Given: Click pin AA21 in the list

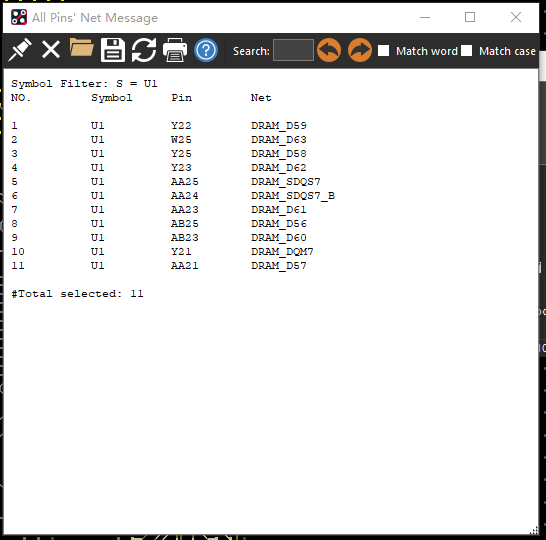Looking at the screenshot, I should 185,266.
